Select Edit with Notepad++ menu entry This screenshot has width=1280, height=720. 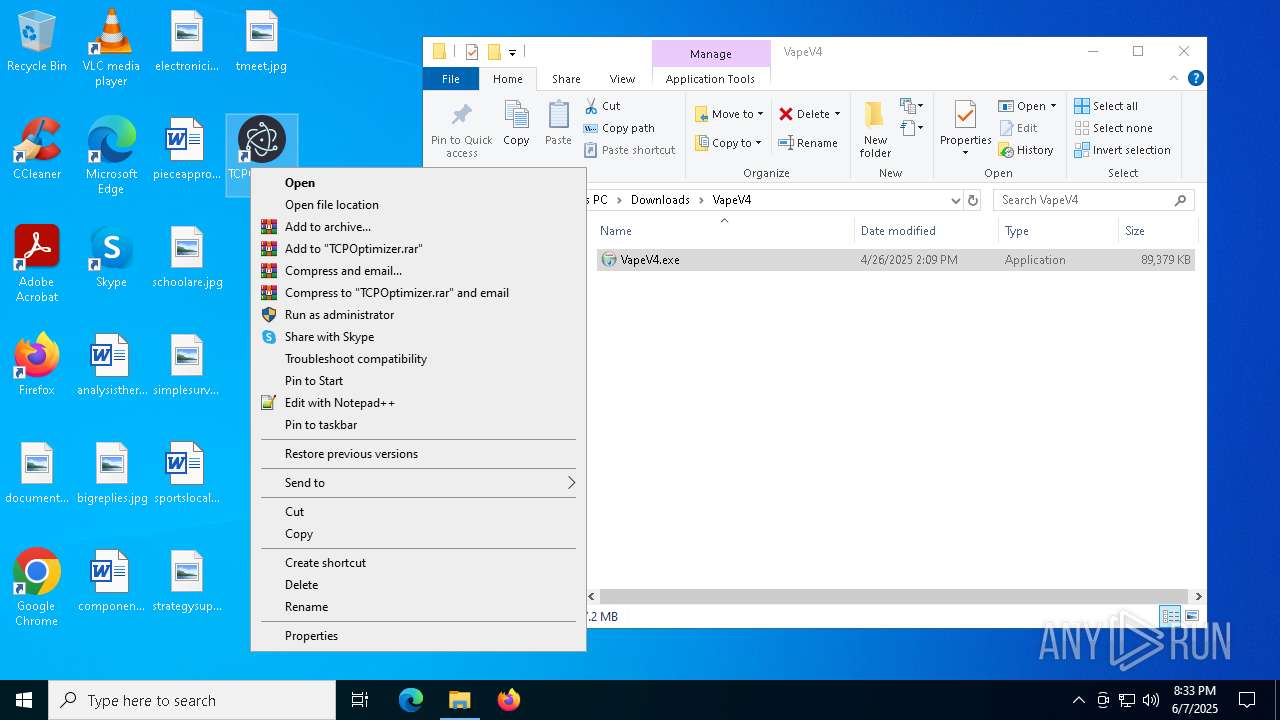[x=418, y=403]
